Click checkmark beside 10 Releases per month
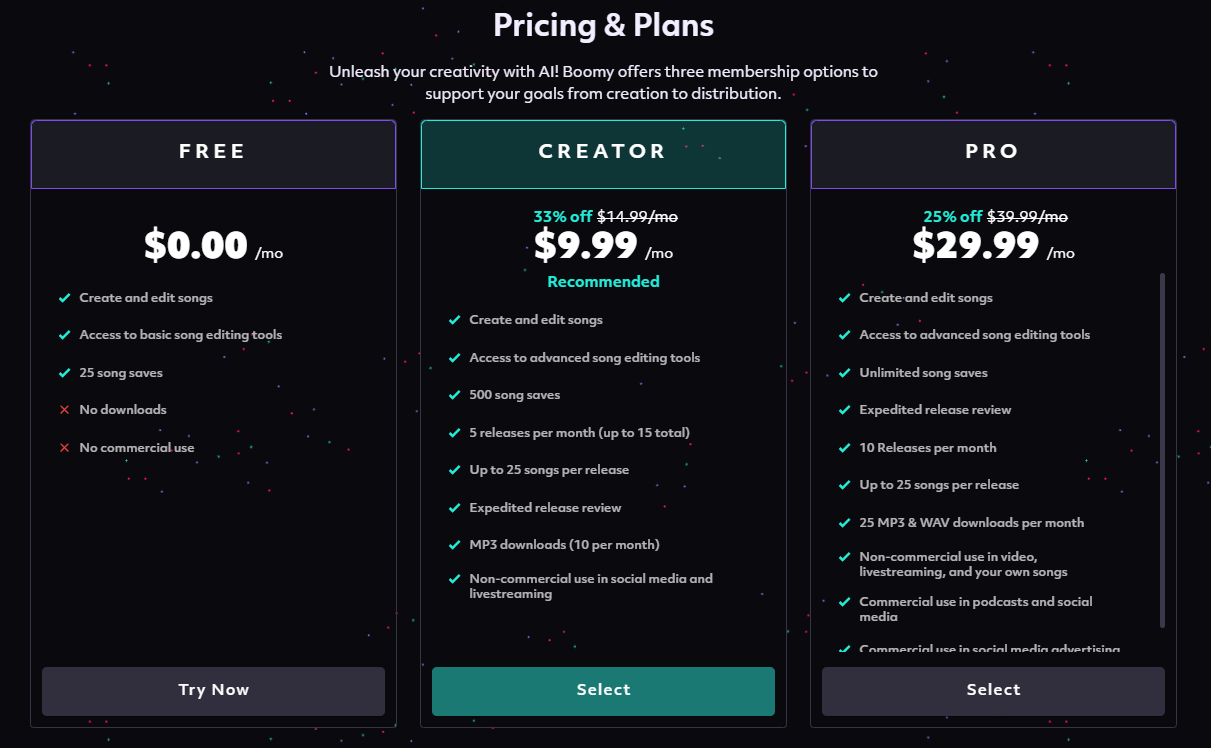1211x748 pixels. coord(844,448)
